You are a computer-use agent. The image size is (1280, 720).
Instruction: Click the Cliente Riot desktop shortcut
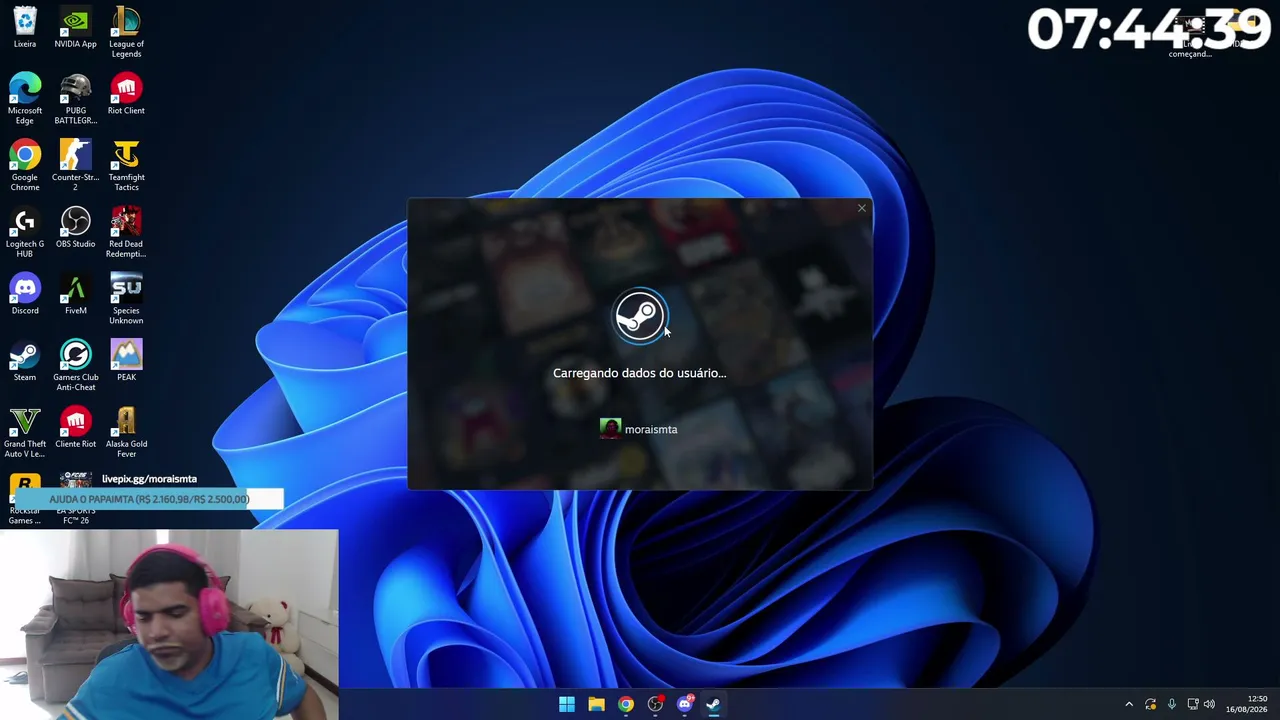tap(75, 427)
